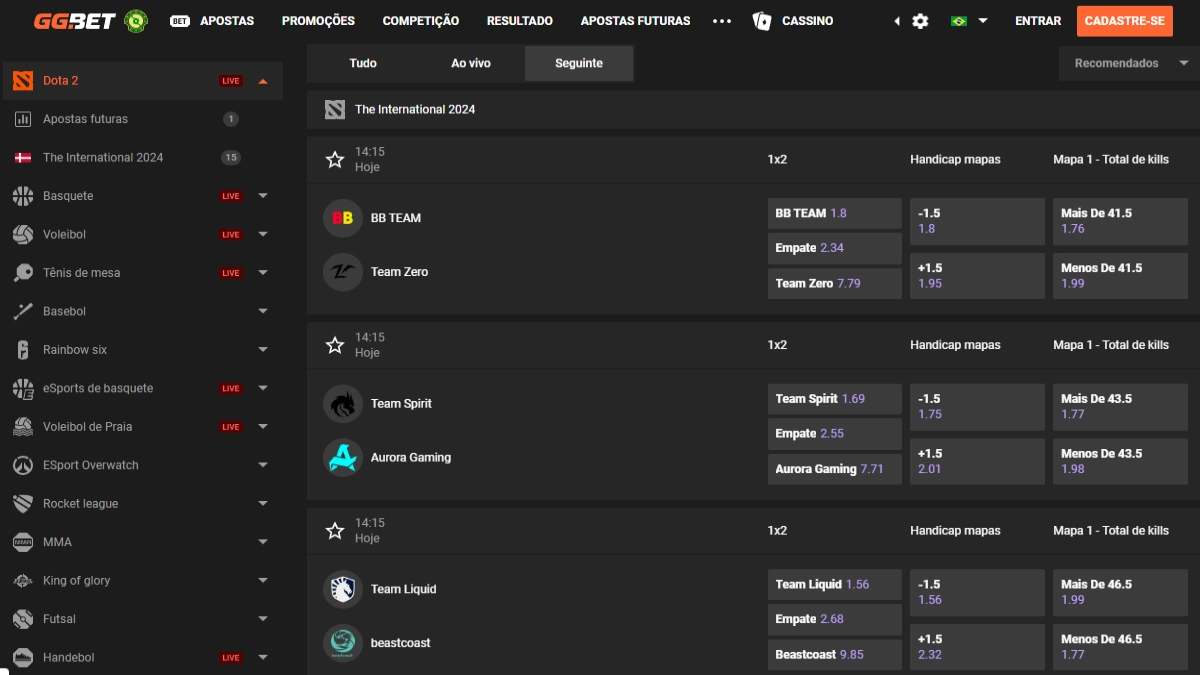This screenshot has width=1200, height=675.
Task: Click the Rainbow six icon
Action: 23,350
